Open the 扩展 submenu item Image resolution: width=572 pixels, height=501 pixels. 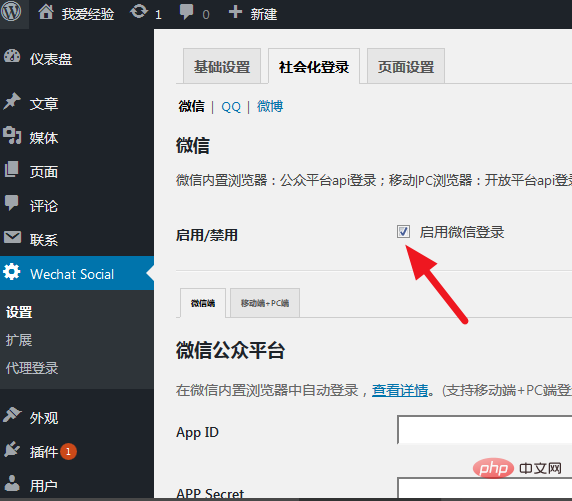[19, 340]
